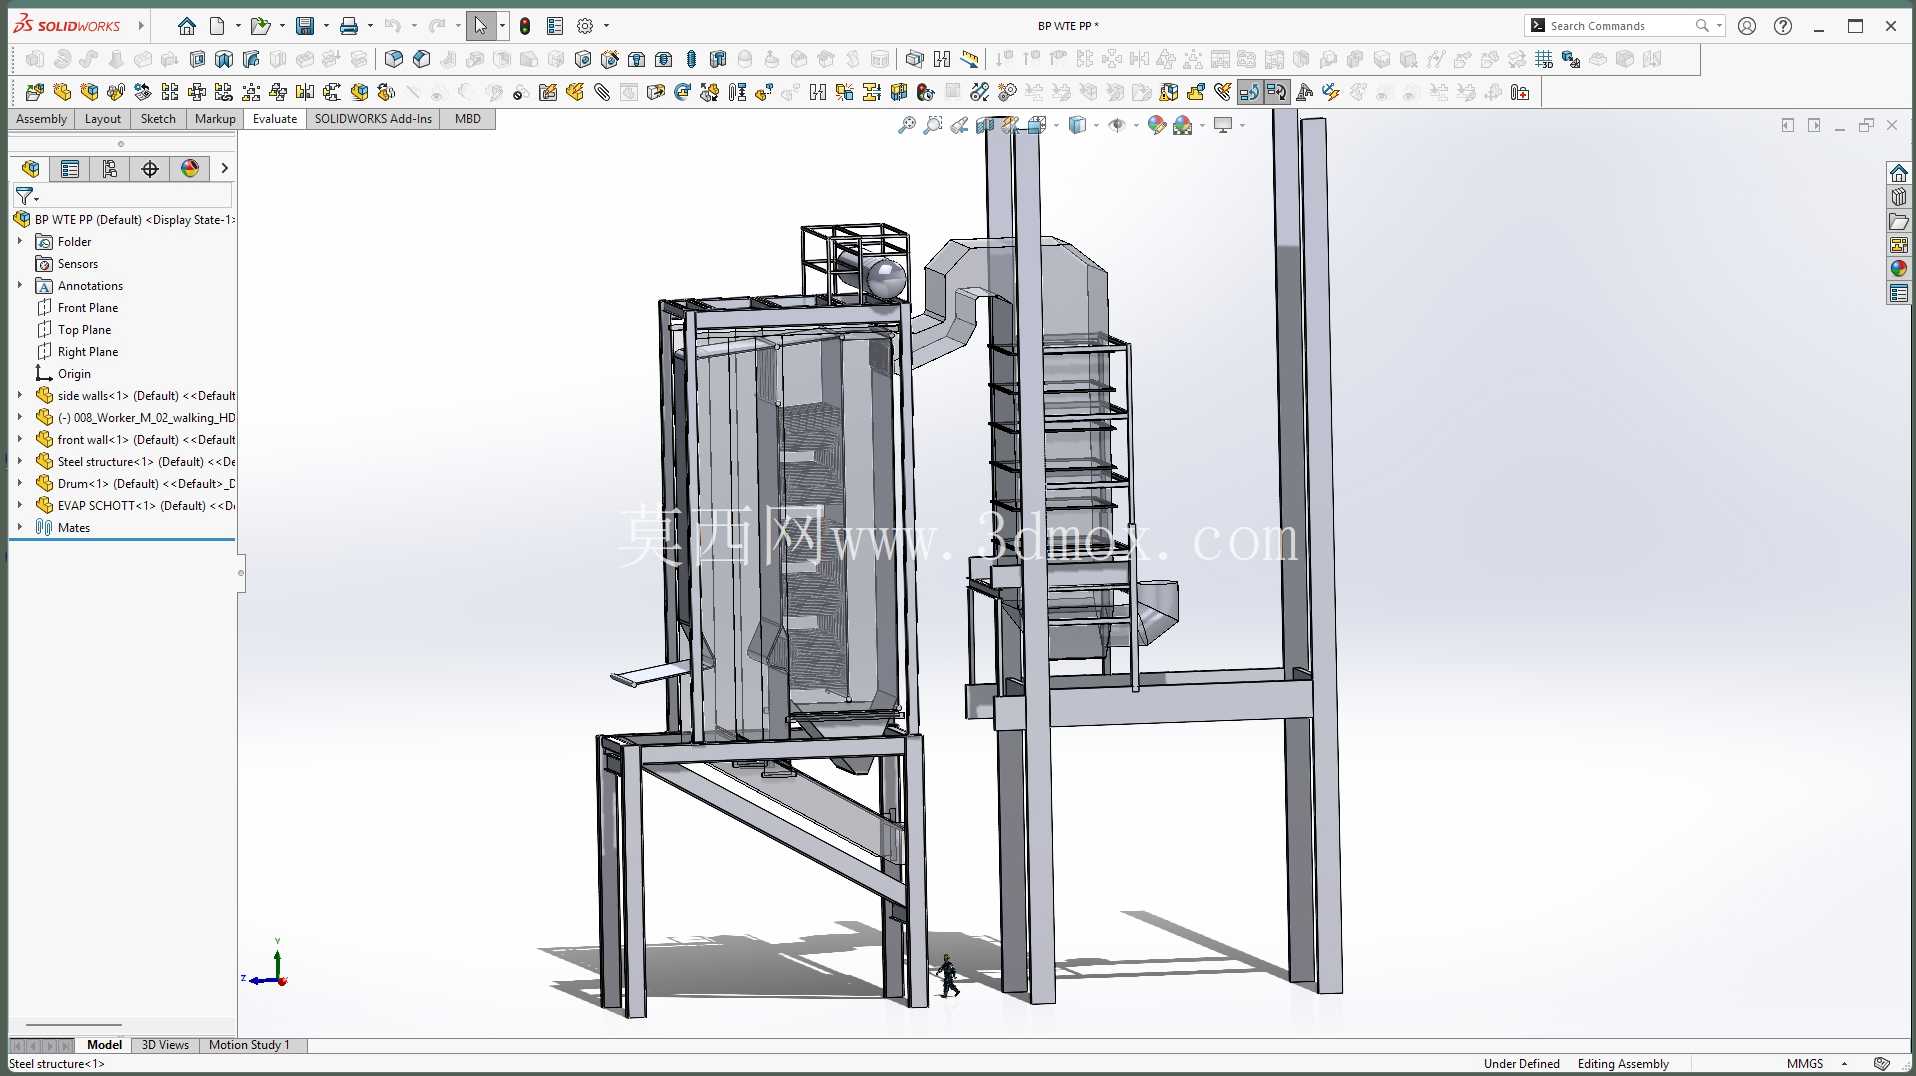Switch to the Markup tab
Screen dimensions: 1916x1076
(x=215, y=119)
